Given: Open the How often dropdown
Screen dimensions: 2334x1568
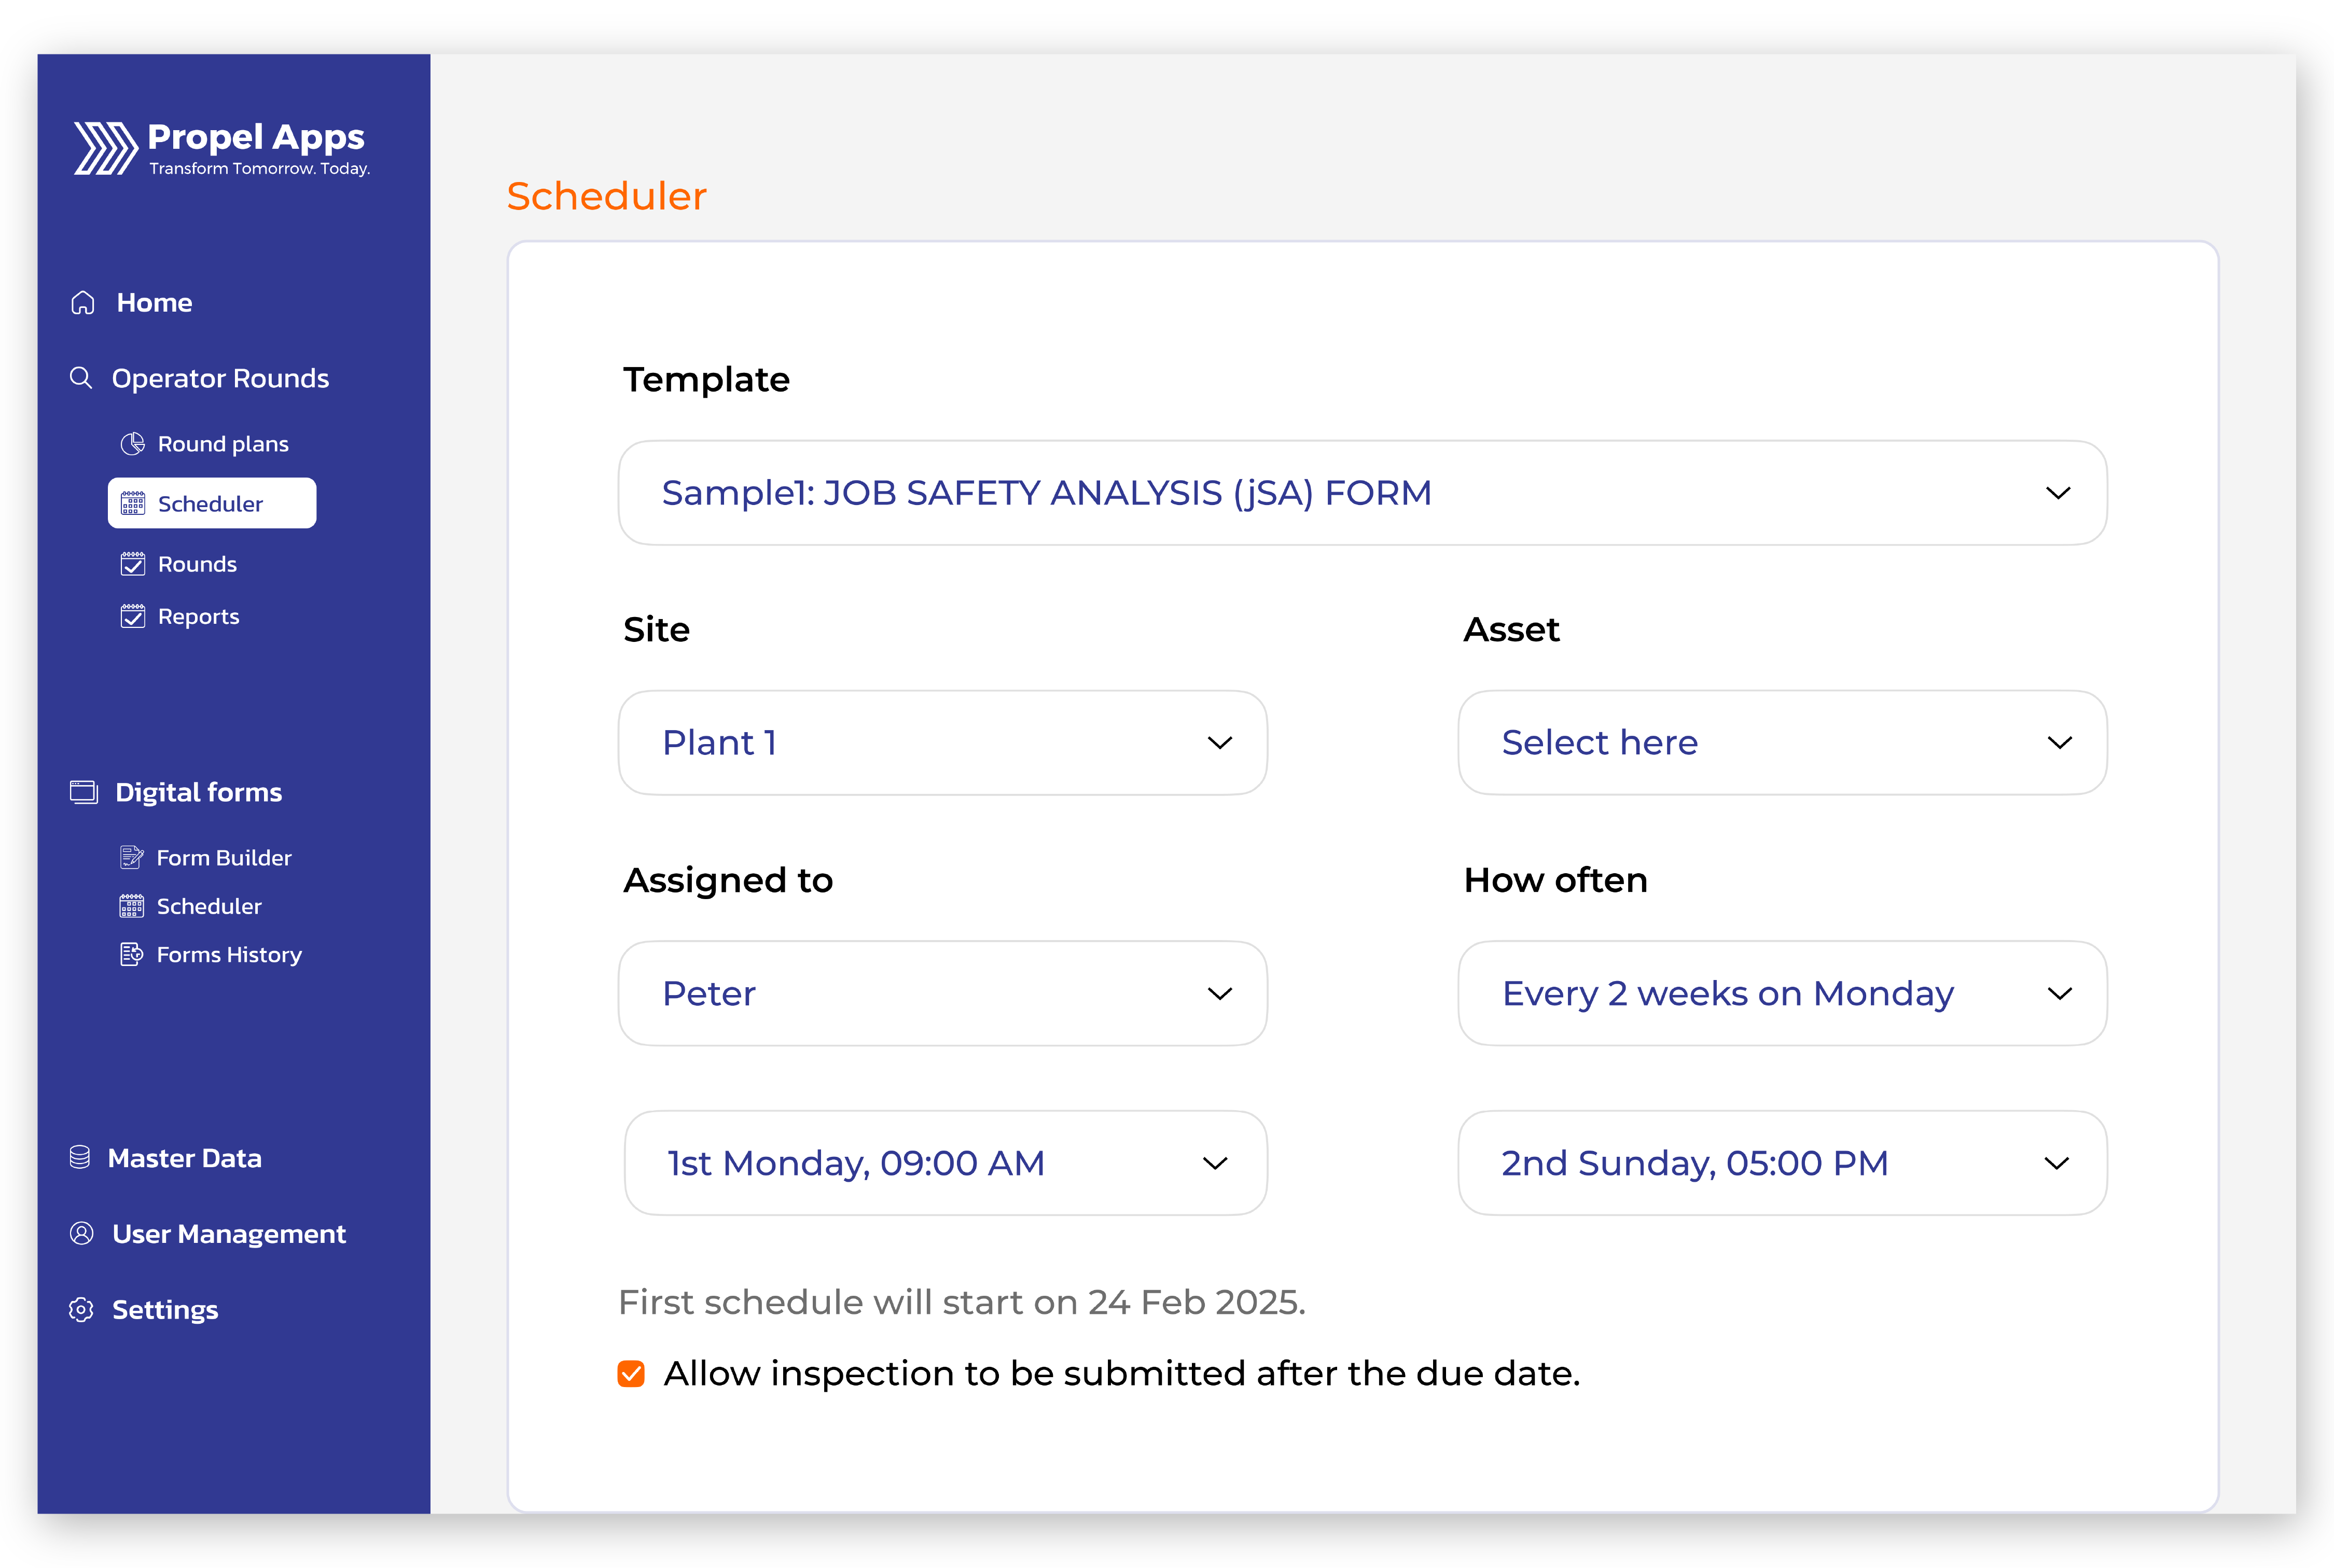Looking at the screenshot, I should [x=1782, y=993].
